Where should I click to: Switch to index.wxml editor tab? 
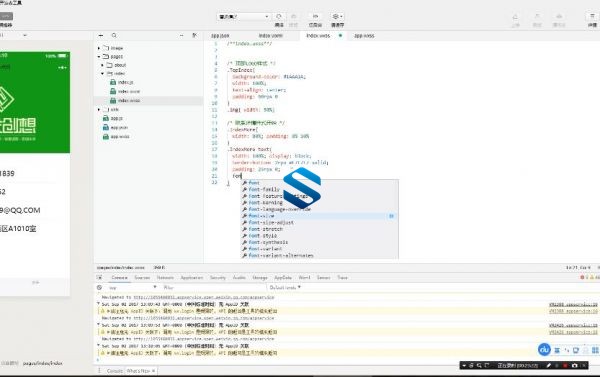[271, 36]
